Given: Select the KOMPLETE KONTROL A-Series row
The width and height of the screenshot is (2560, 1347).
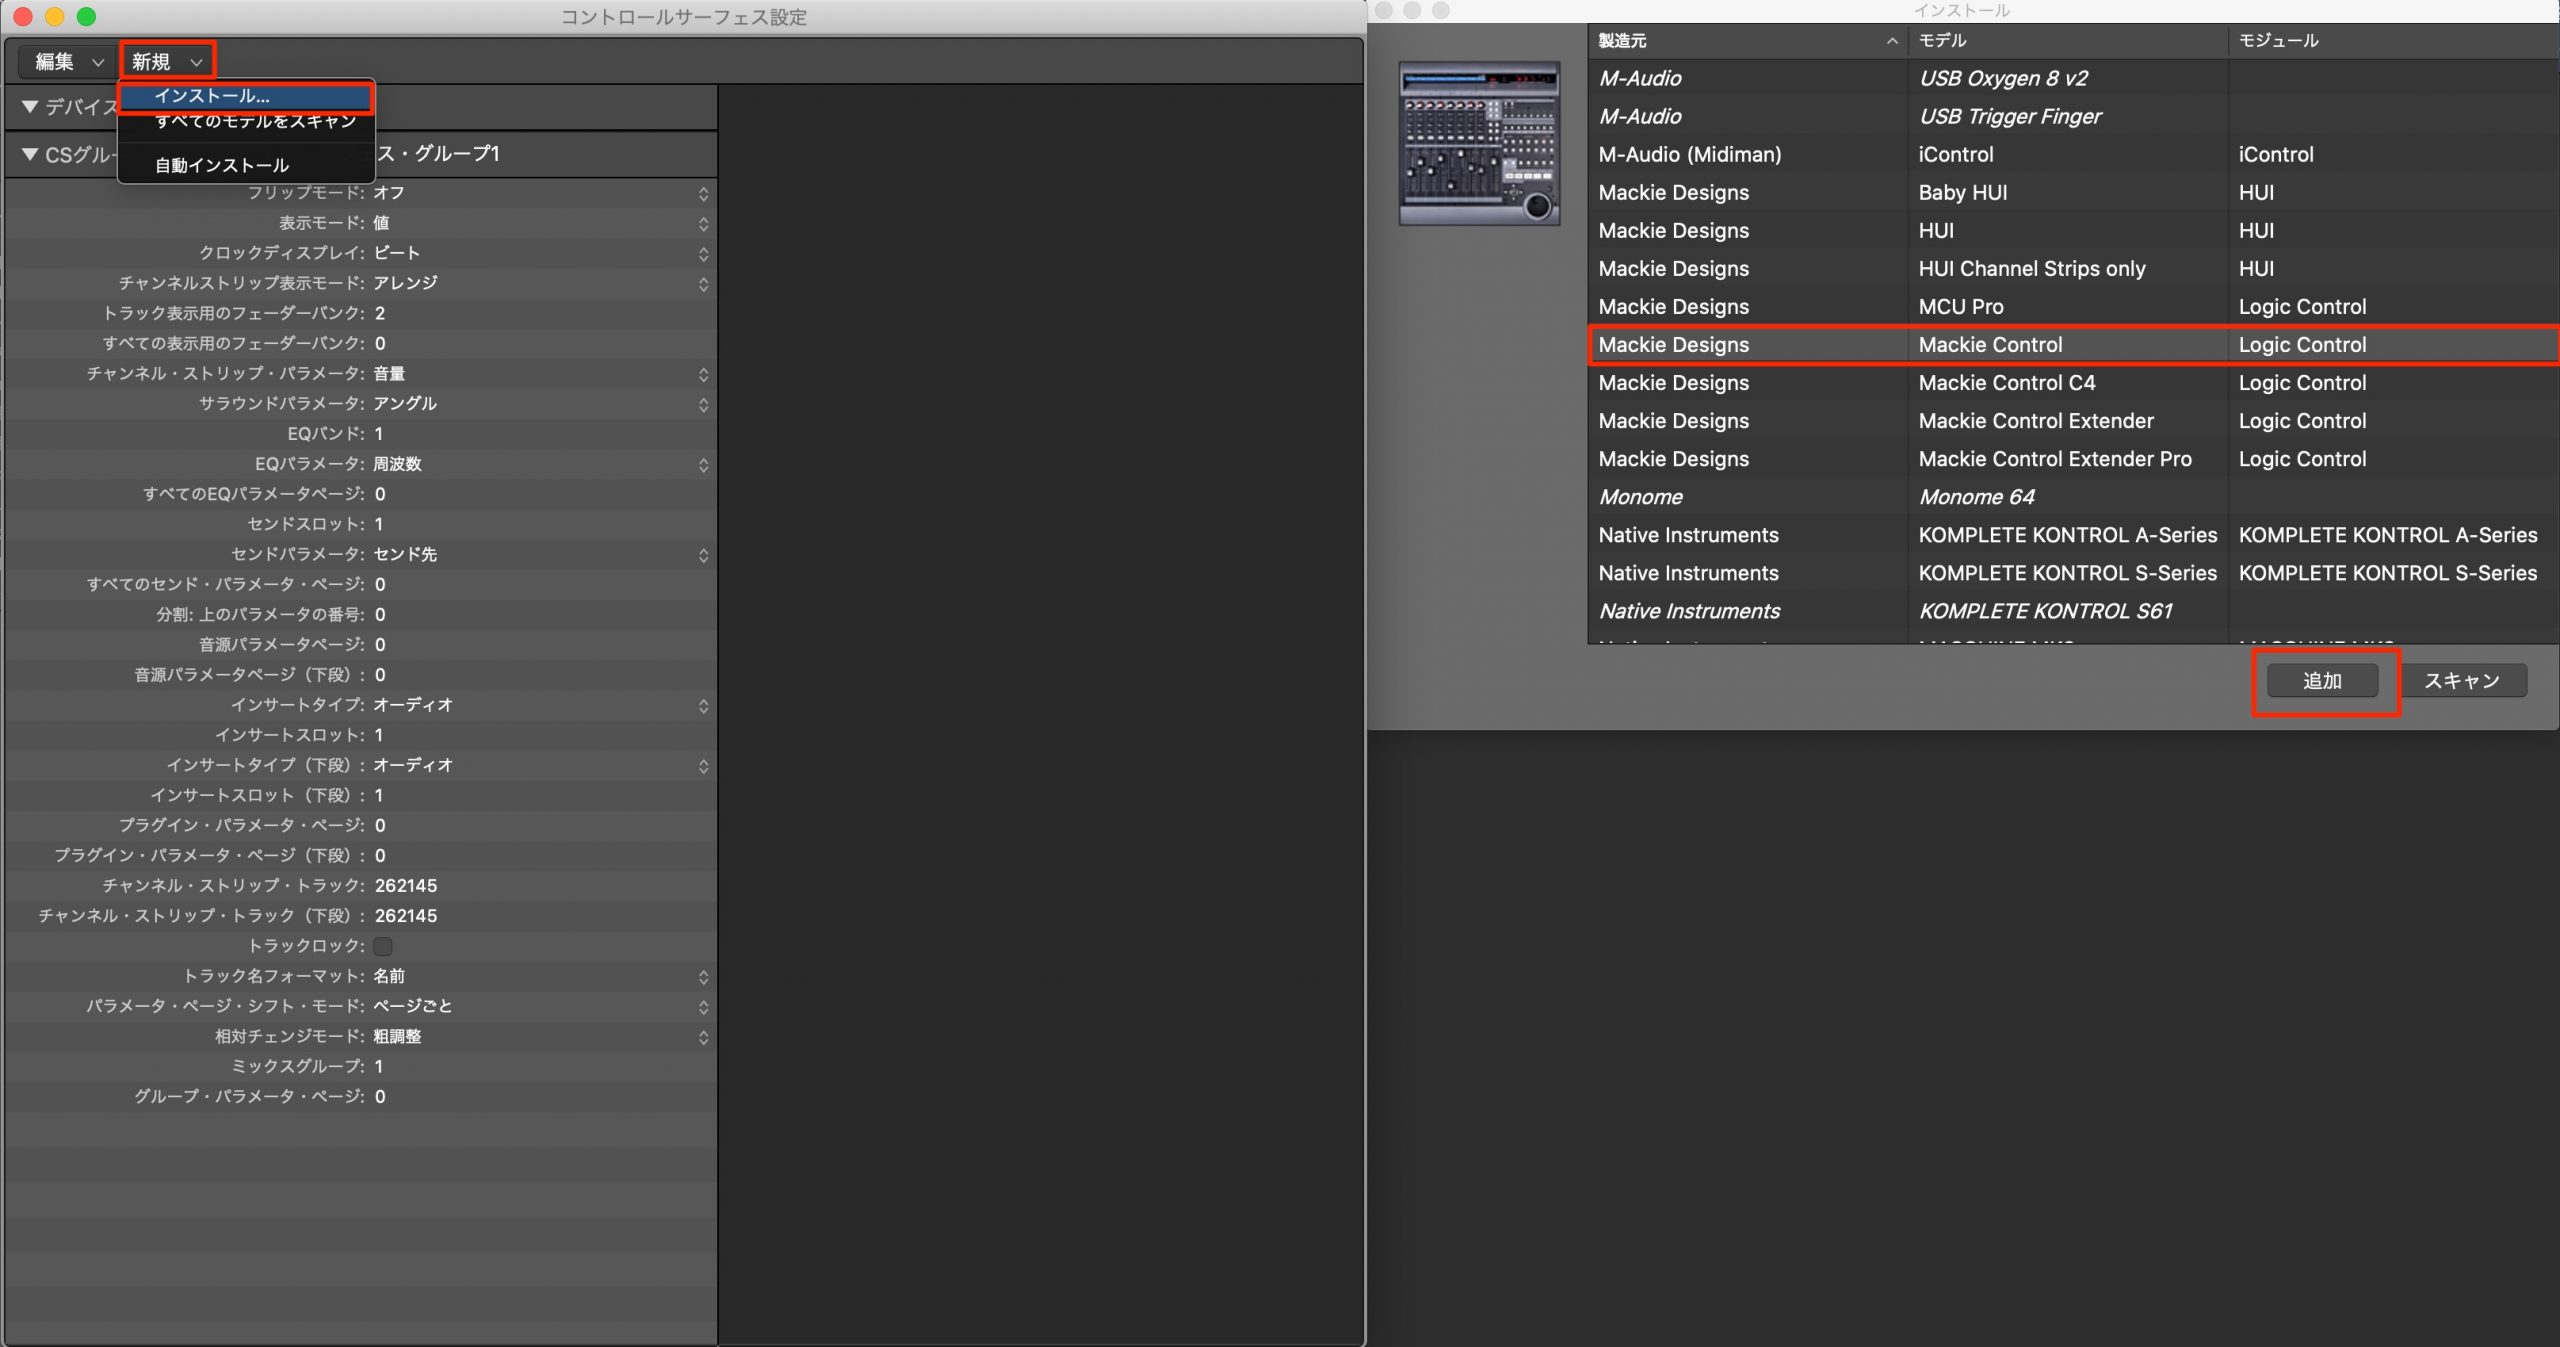Looking at the screenshot, I should 2073,535.
